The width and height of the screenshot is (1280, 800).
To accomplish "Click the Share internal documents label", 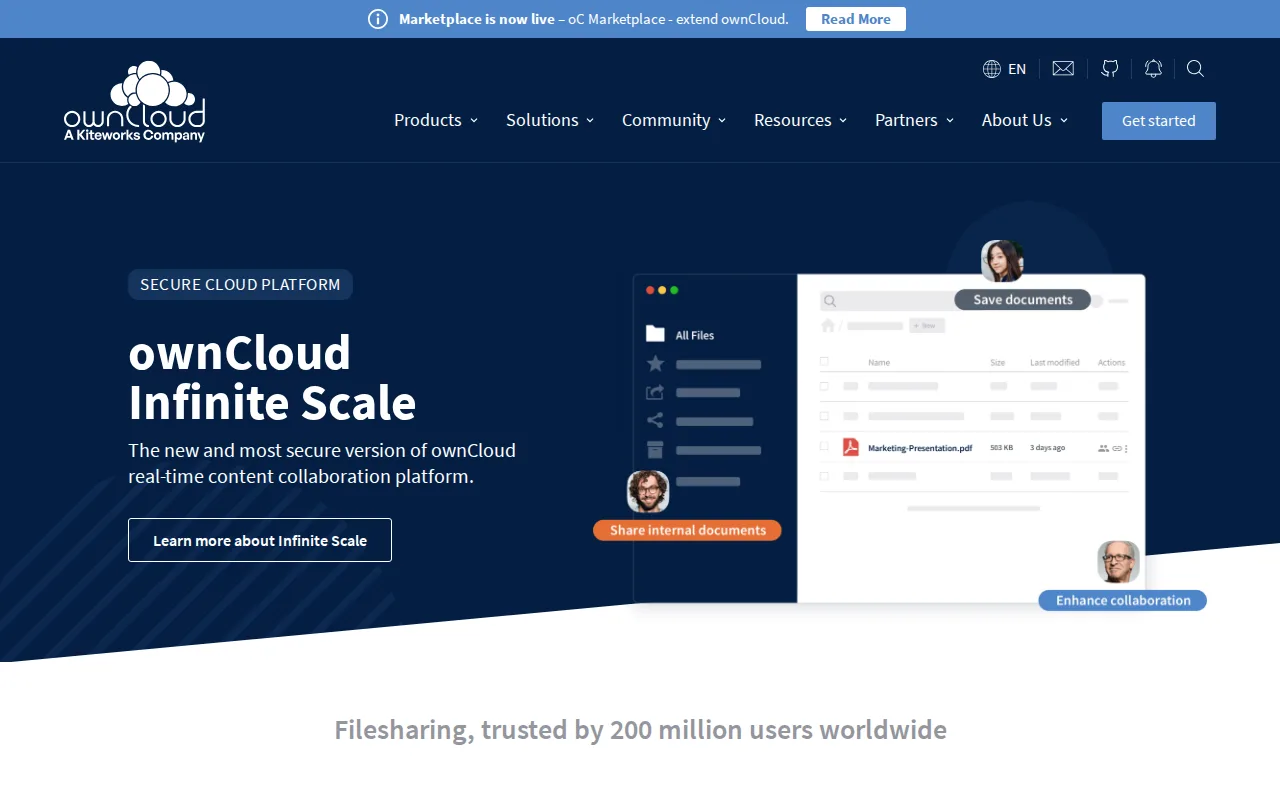I will click(x=687, y=530).
